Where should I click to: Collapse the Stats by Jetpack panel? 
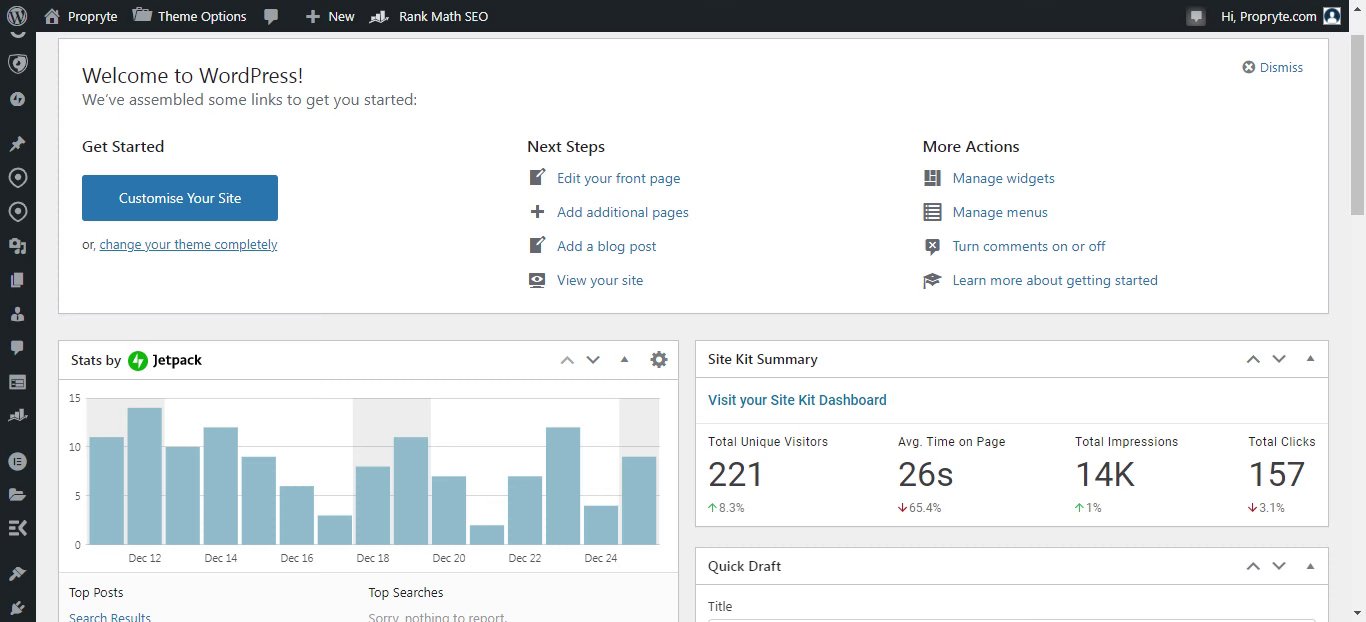point(624,359)
